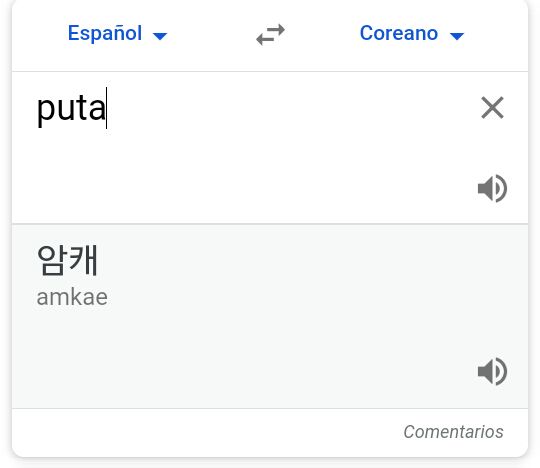Open the Español source language dropdown arrow
Viewport: 540px width, 468px height.
160,35
